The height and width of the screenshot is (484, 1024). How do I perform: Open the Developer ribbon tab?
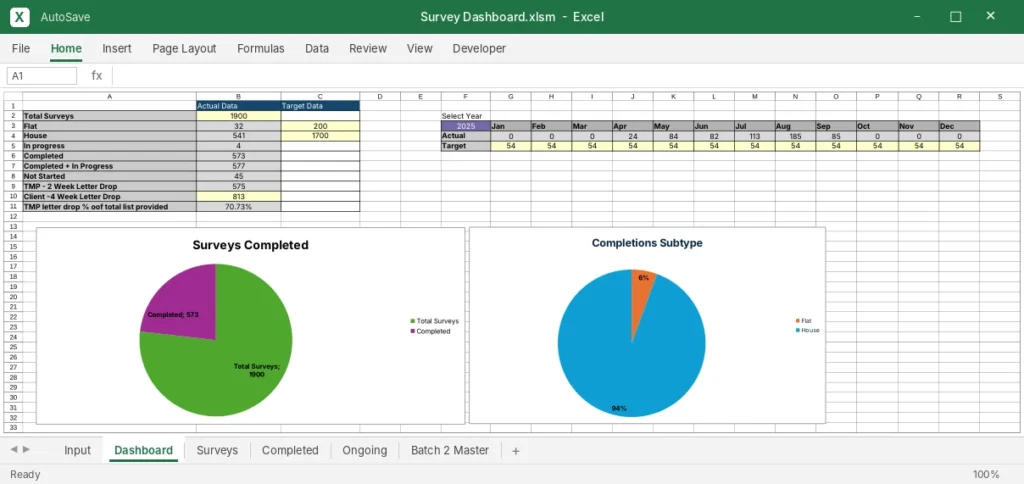479,48
